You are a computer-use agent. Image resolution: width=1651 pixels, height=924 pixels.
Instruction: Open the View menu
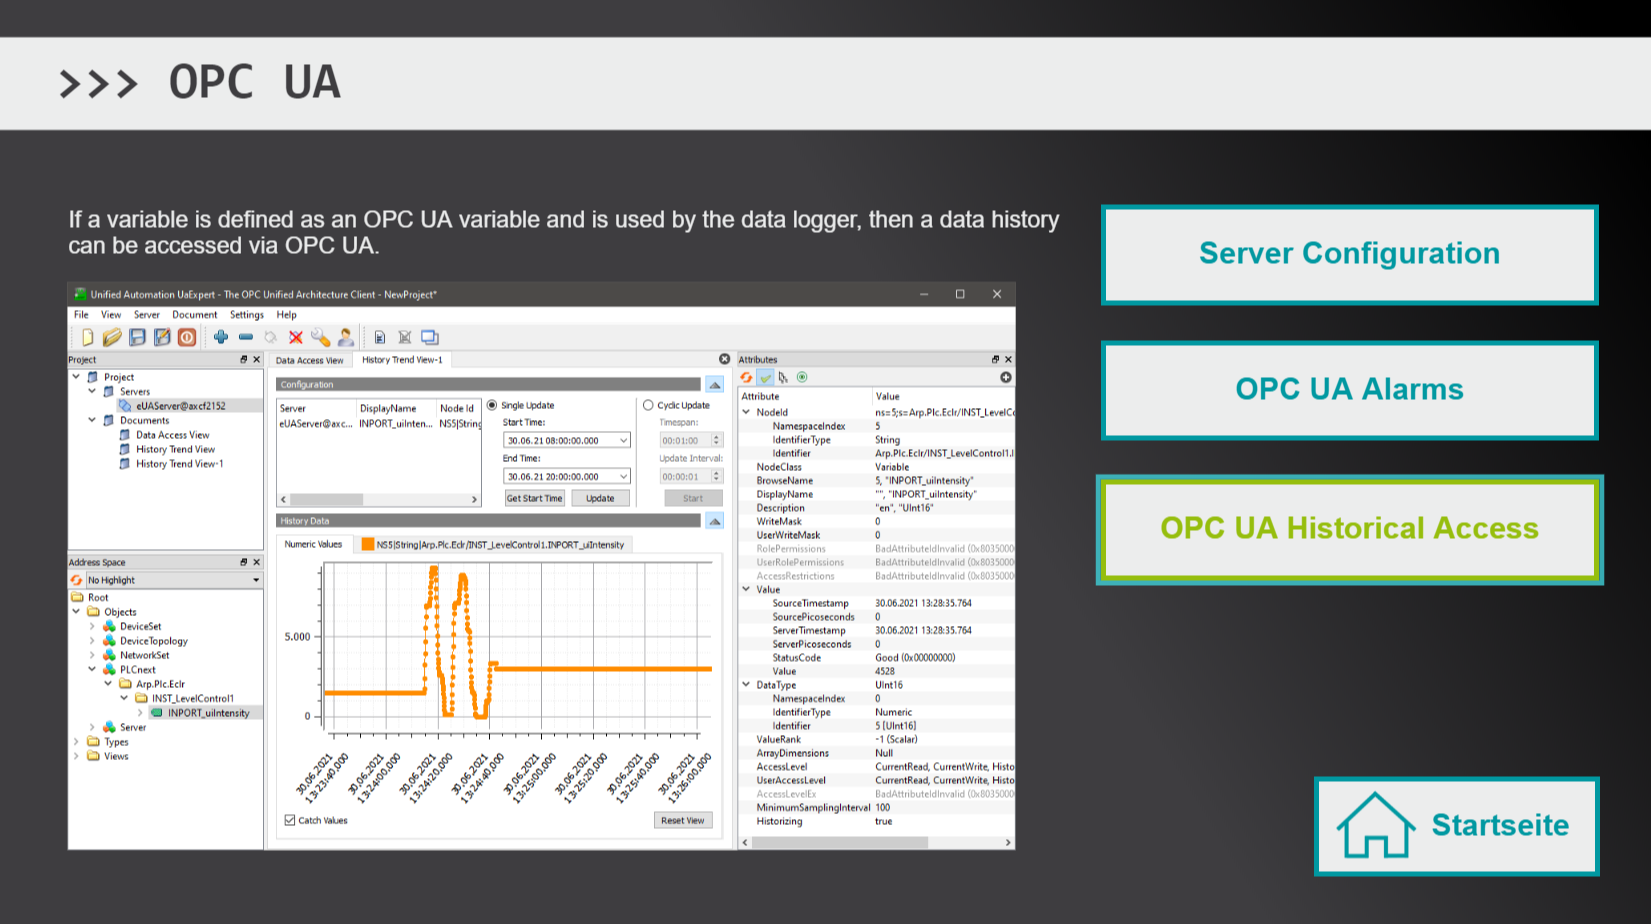[111, 314]
